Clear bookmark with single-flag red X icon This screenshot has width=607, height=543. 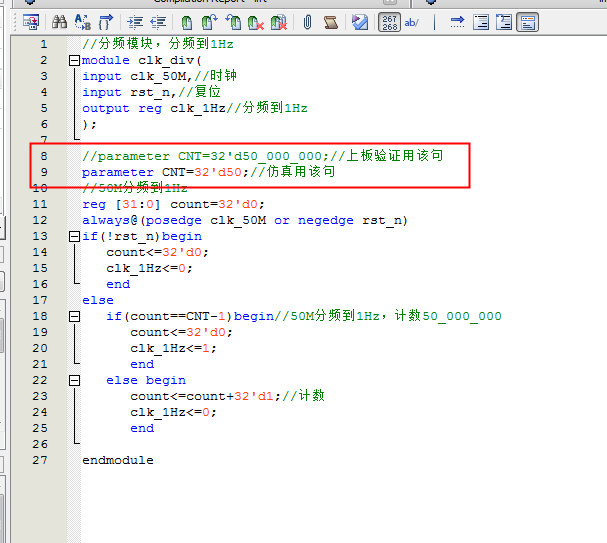(x=255, y=22)
